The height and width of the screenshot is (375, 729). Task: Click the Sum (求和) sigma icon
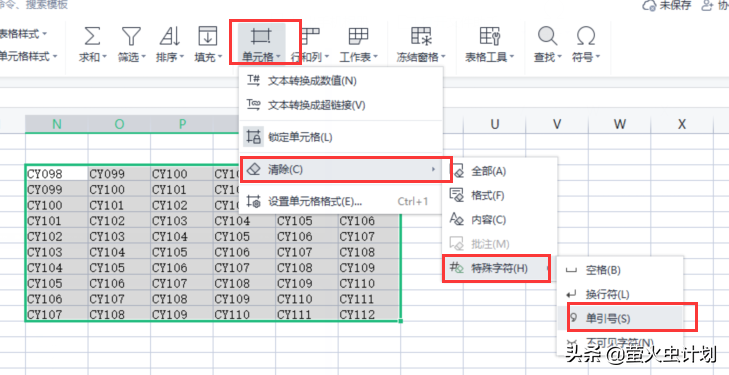pyautogui.click(x=92, y=36)
